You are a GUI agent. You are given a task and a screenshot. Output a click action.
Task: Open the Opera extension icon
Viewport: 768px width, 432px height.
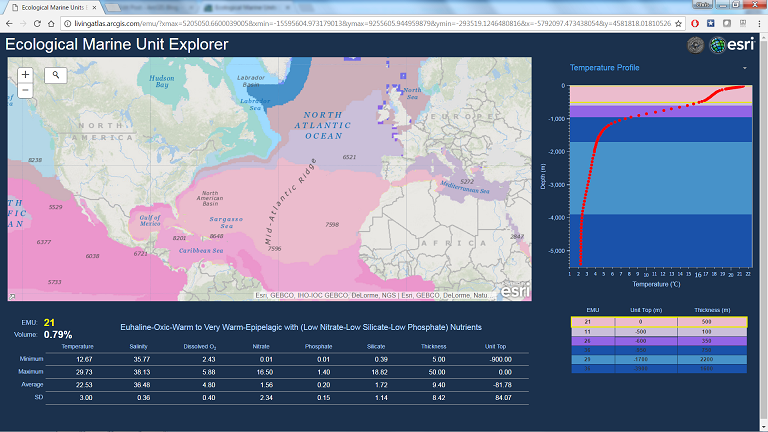click(x=694, y=22)
